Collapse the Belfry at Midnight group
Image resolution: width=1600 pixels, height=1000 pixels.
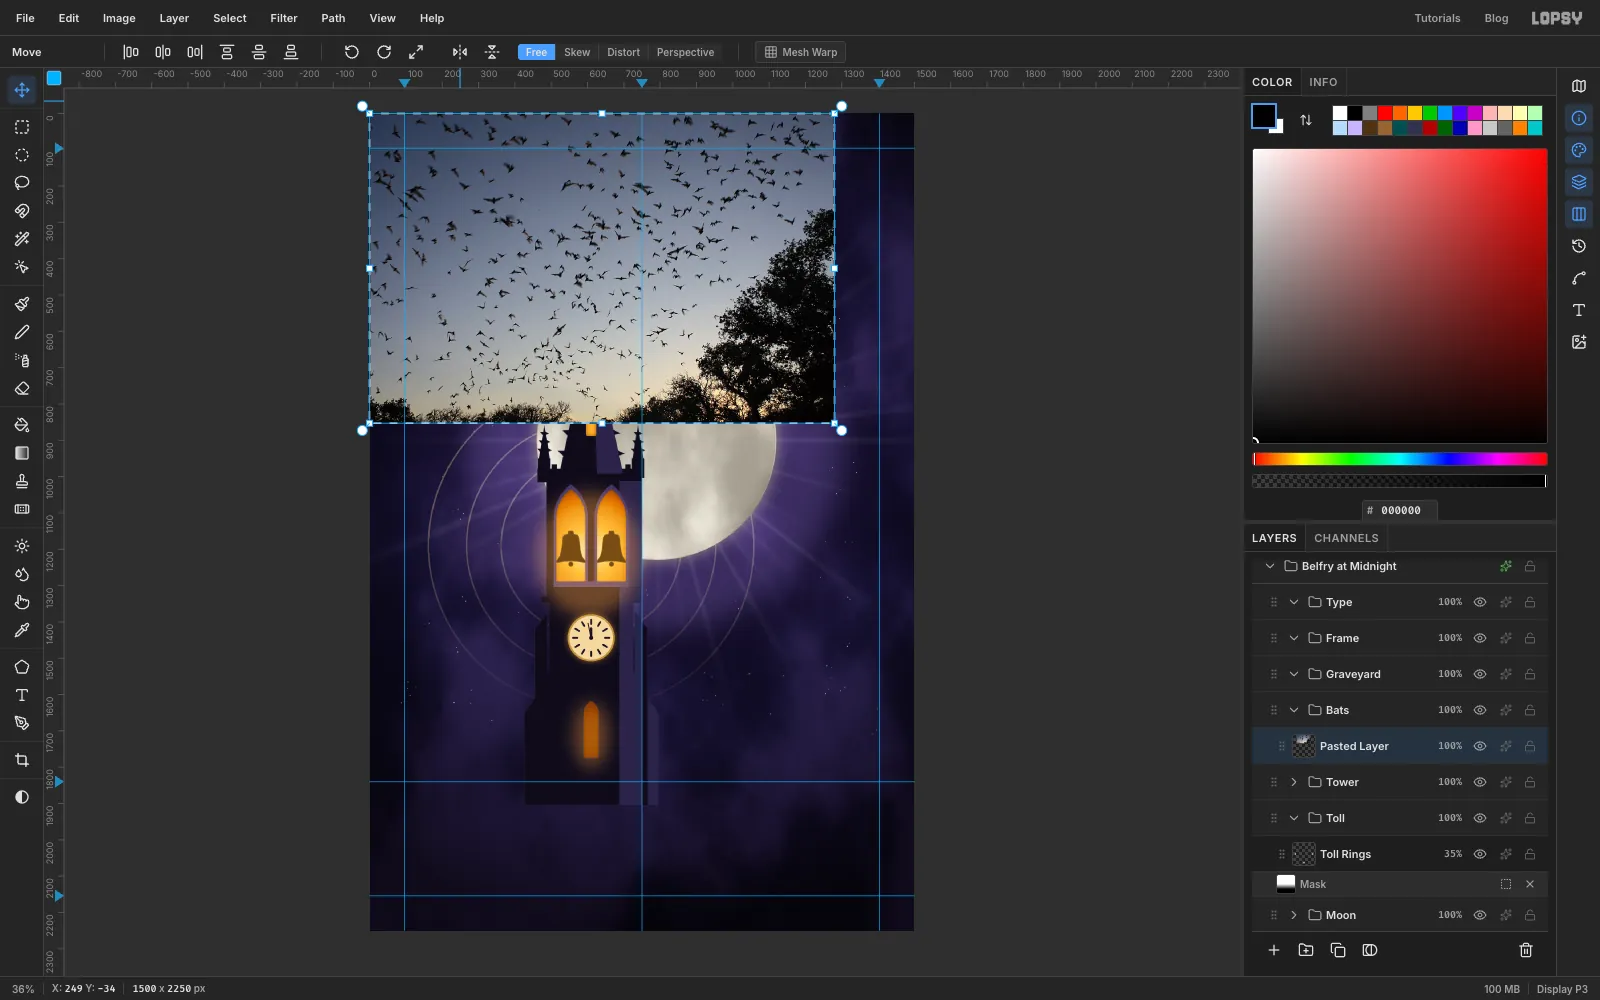pyautogui.click(x=1270, y=566)
